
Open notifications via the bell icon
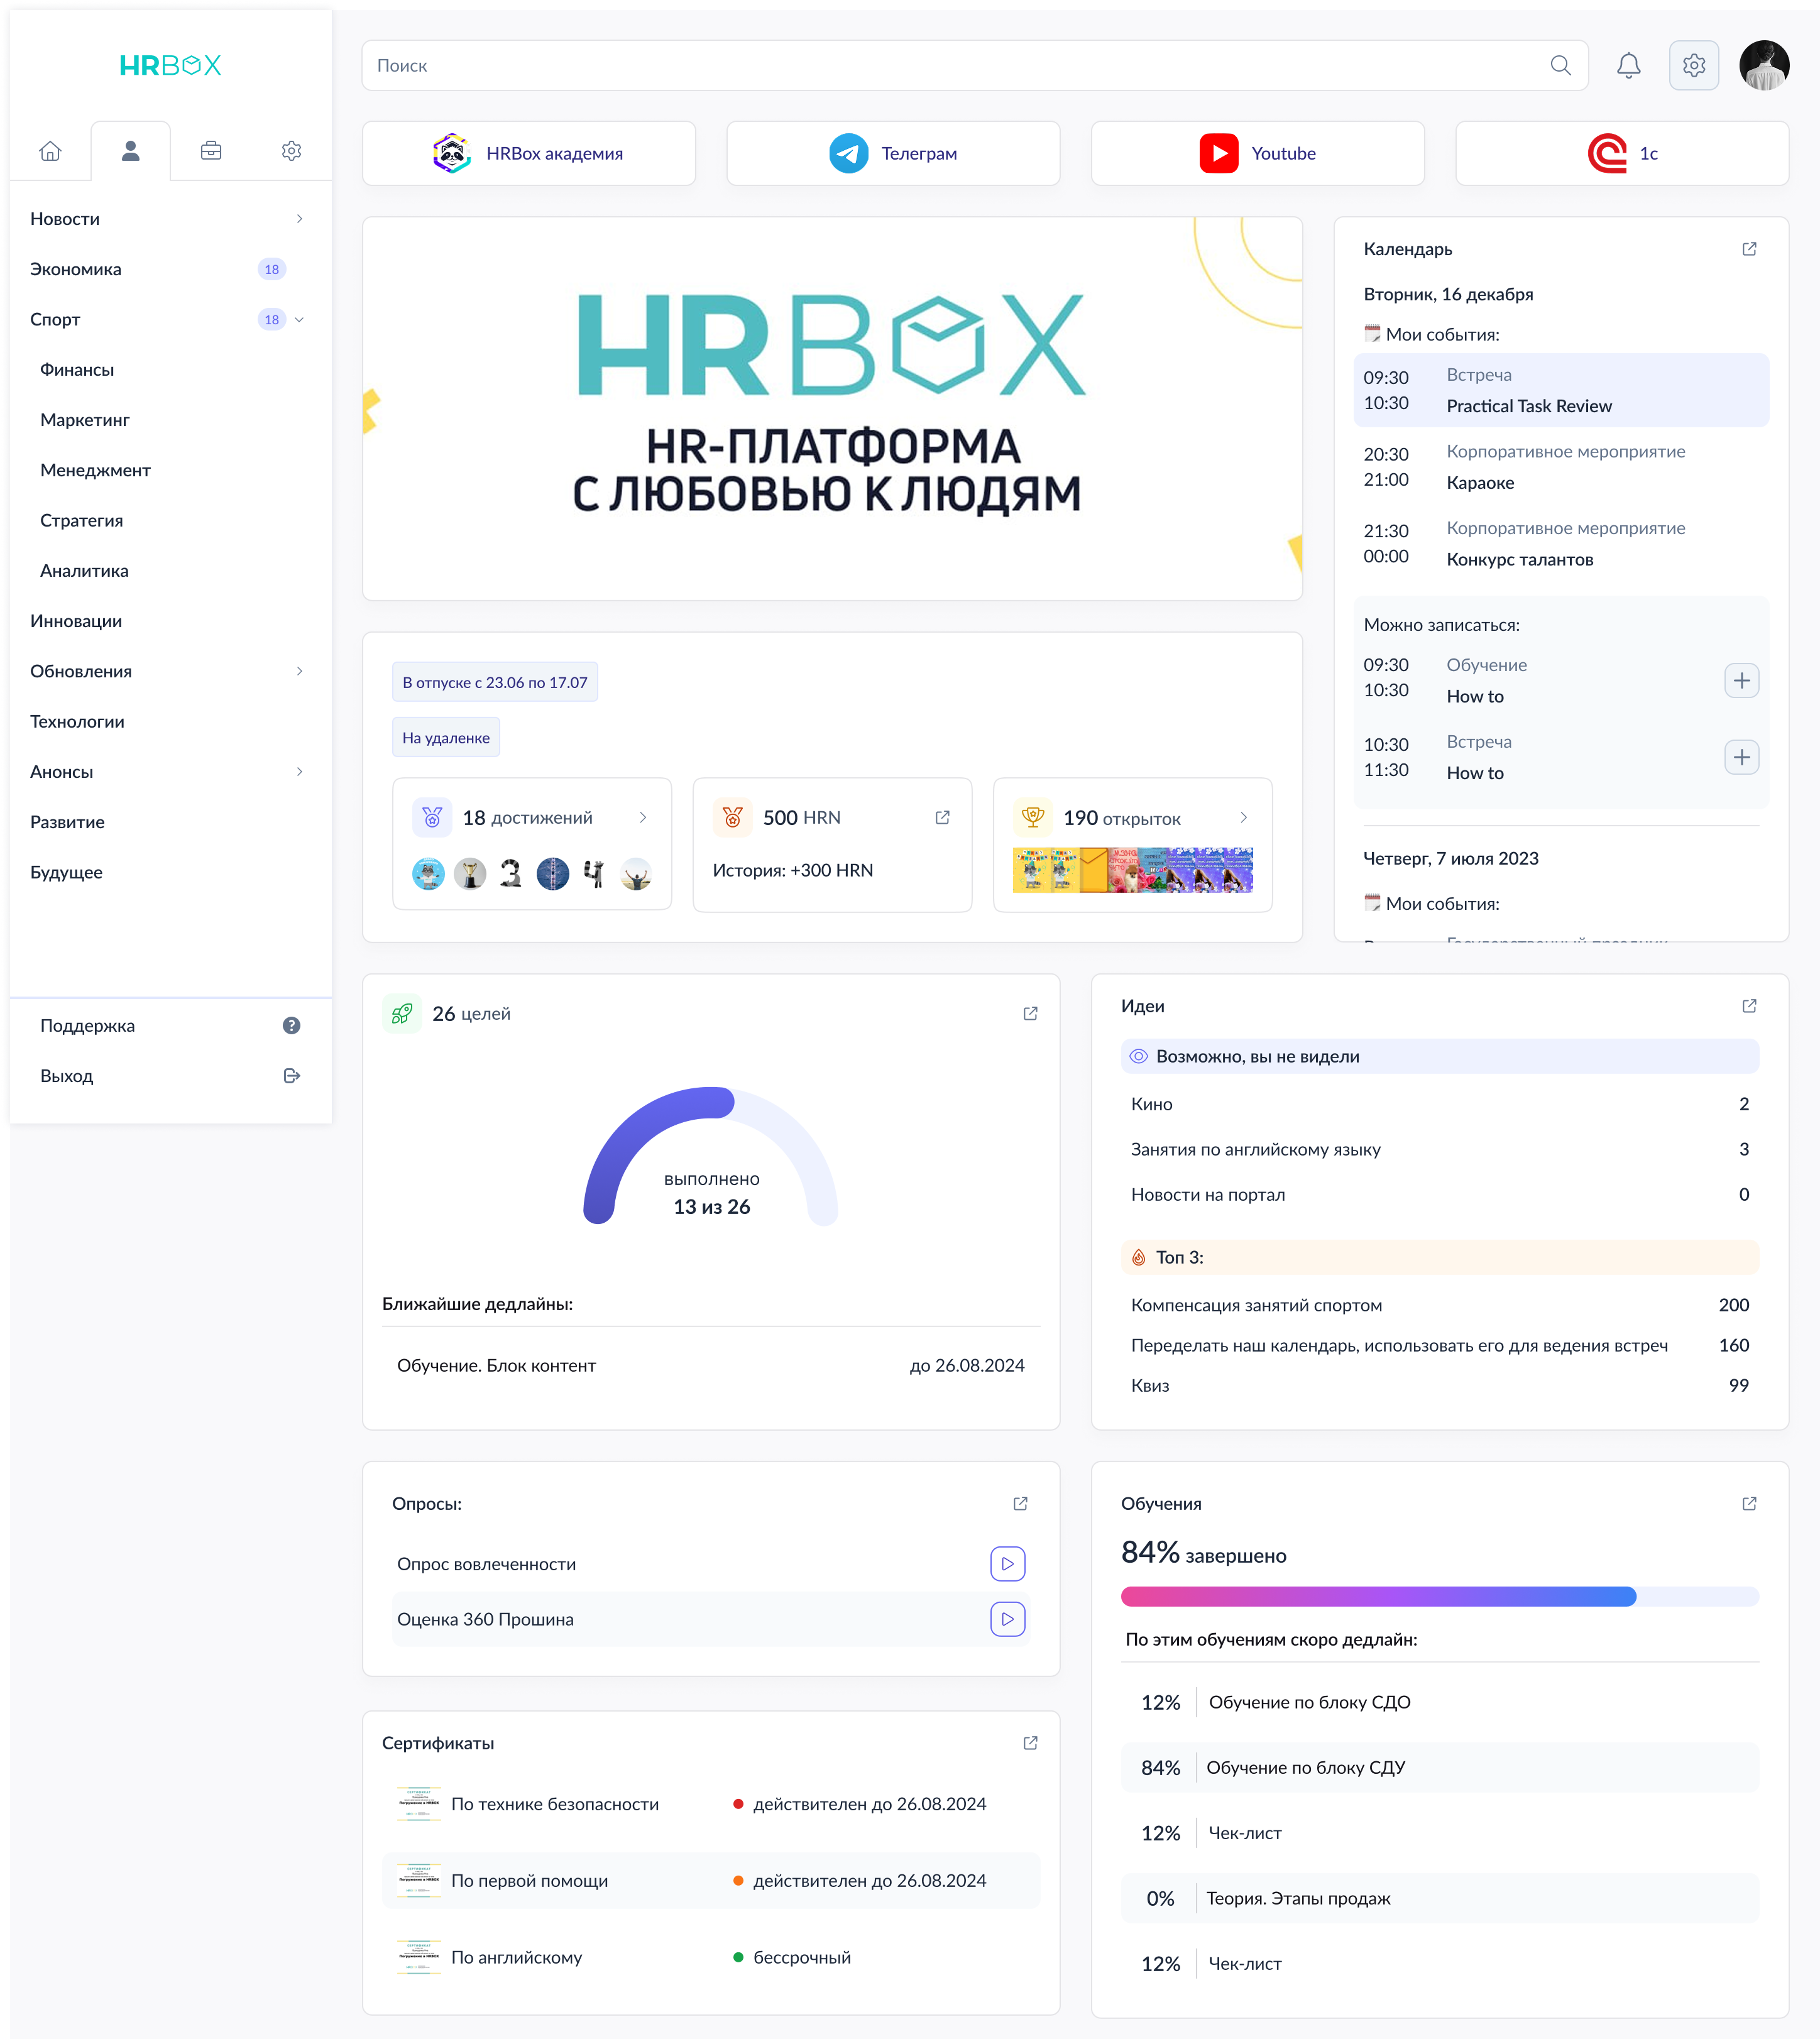[1629, 65]
